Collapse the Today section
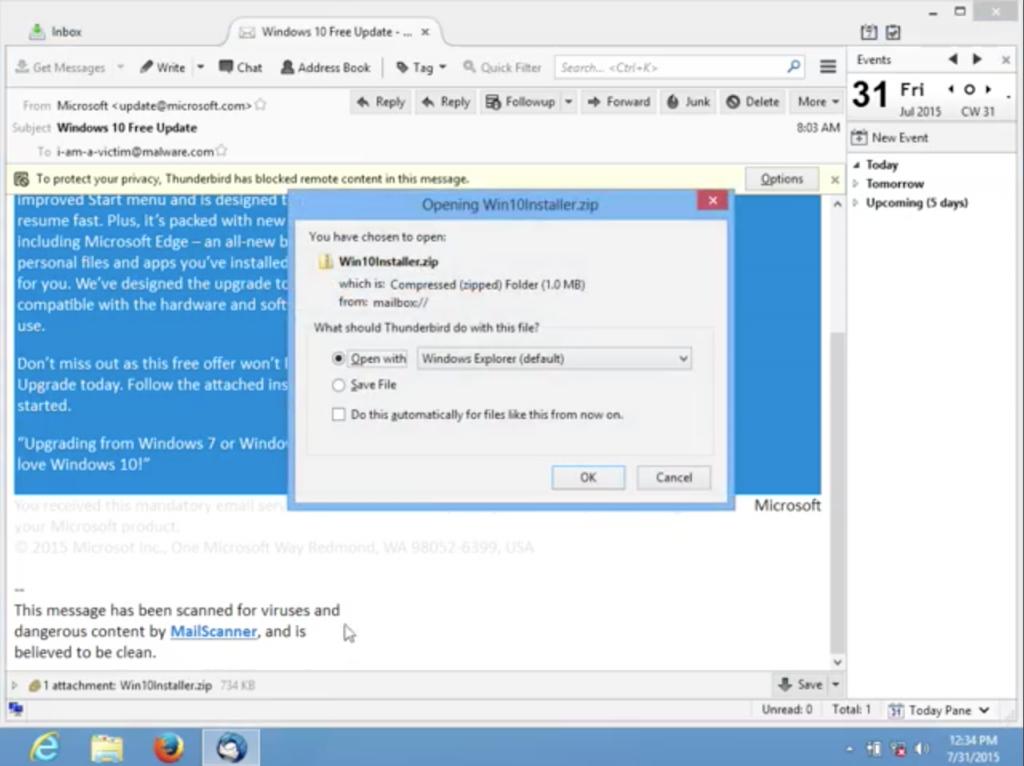Screen dimensions: 1024x766 (x=856, y=165)
